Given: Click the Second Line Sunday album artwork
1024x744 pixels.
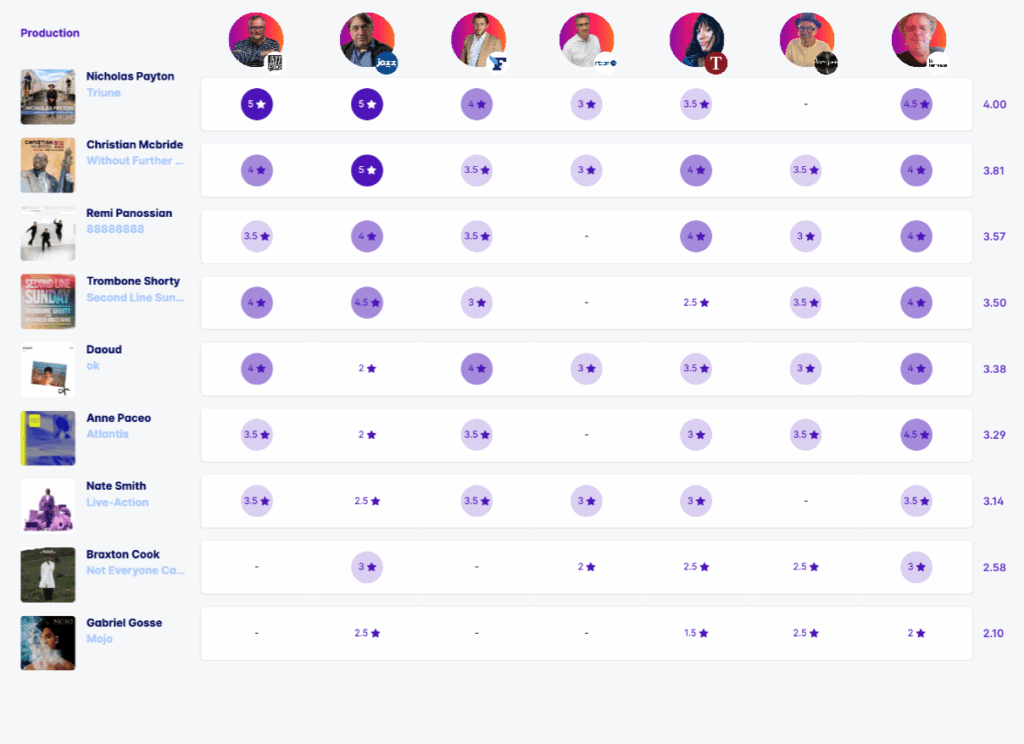Looking at the screenshot, I should [x=48, y=302].
